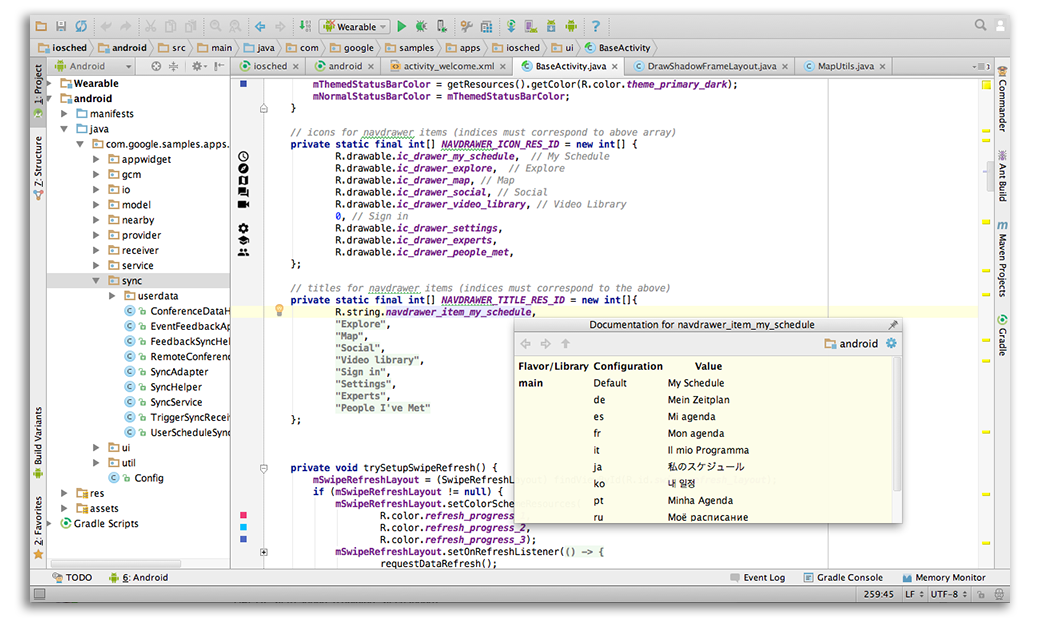The height and width of the screenshot is (633, 1040).
Task: Switch to the DrawShadowFrameLayout.java tab
Action: [x=711, y=66]
